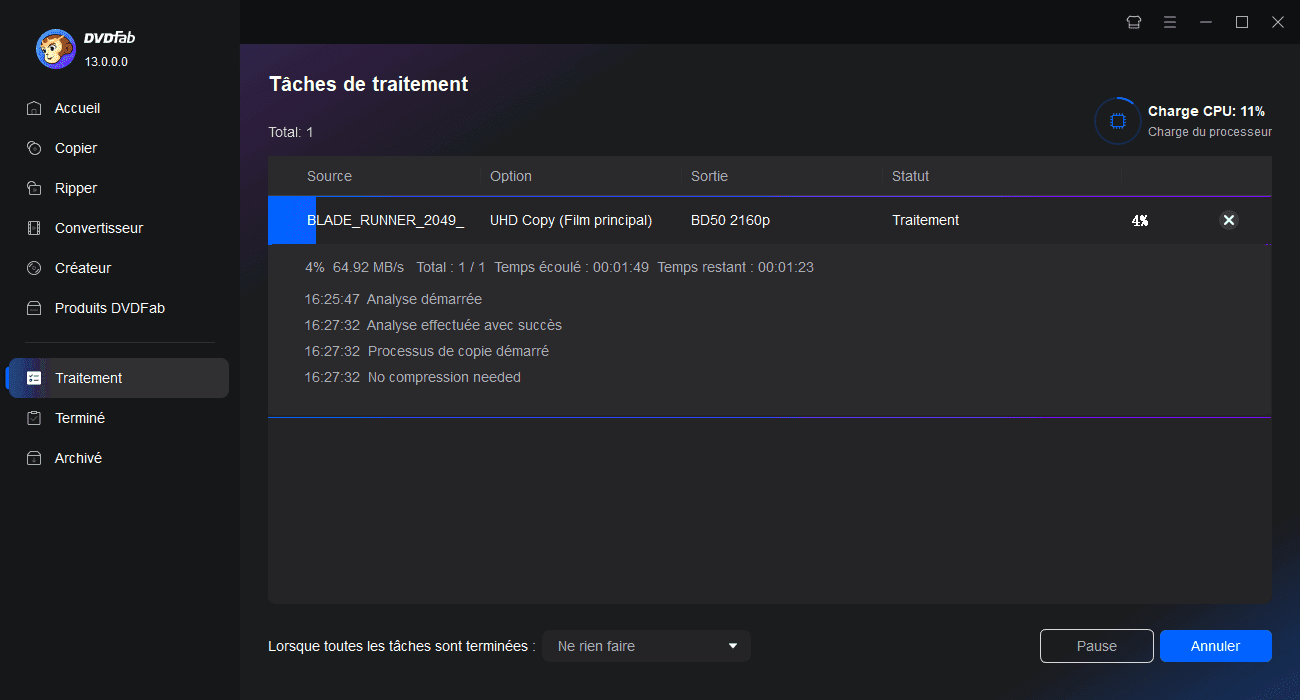Click the Convertisseur film icon
This screenshot has width=1300, height=700.
click(34, 228)
